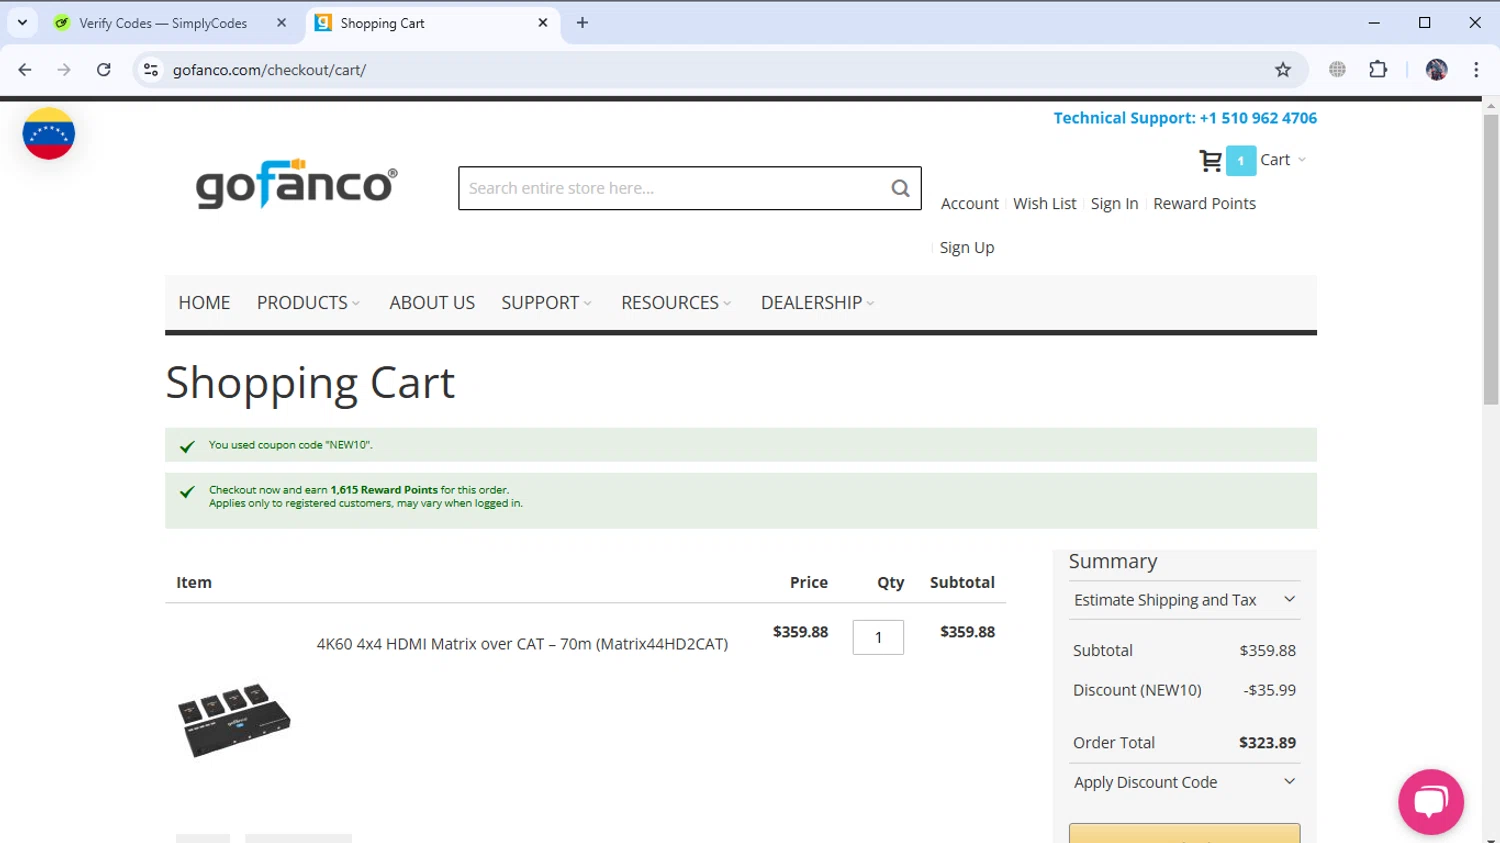
Task: Click the address bar URL
Action: [x=269, y=70]
